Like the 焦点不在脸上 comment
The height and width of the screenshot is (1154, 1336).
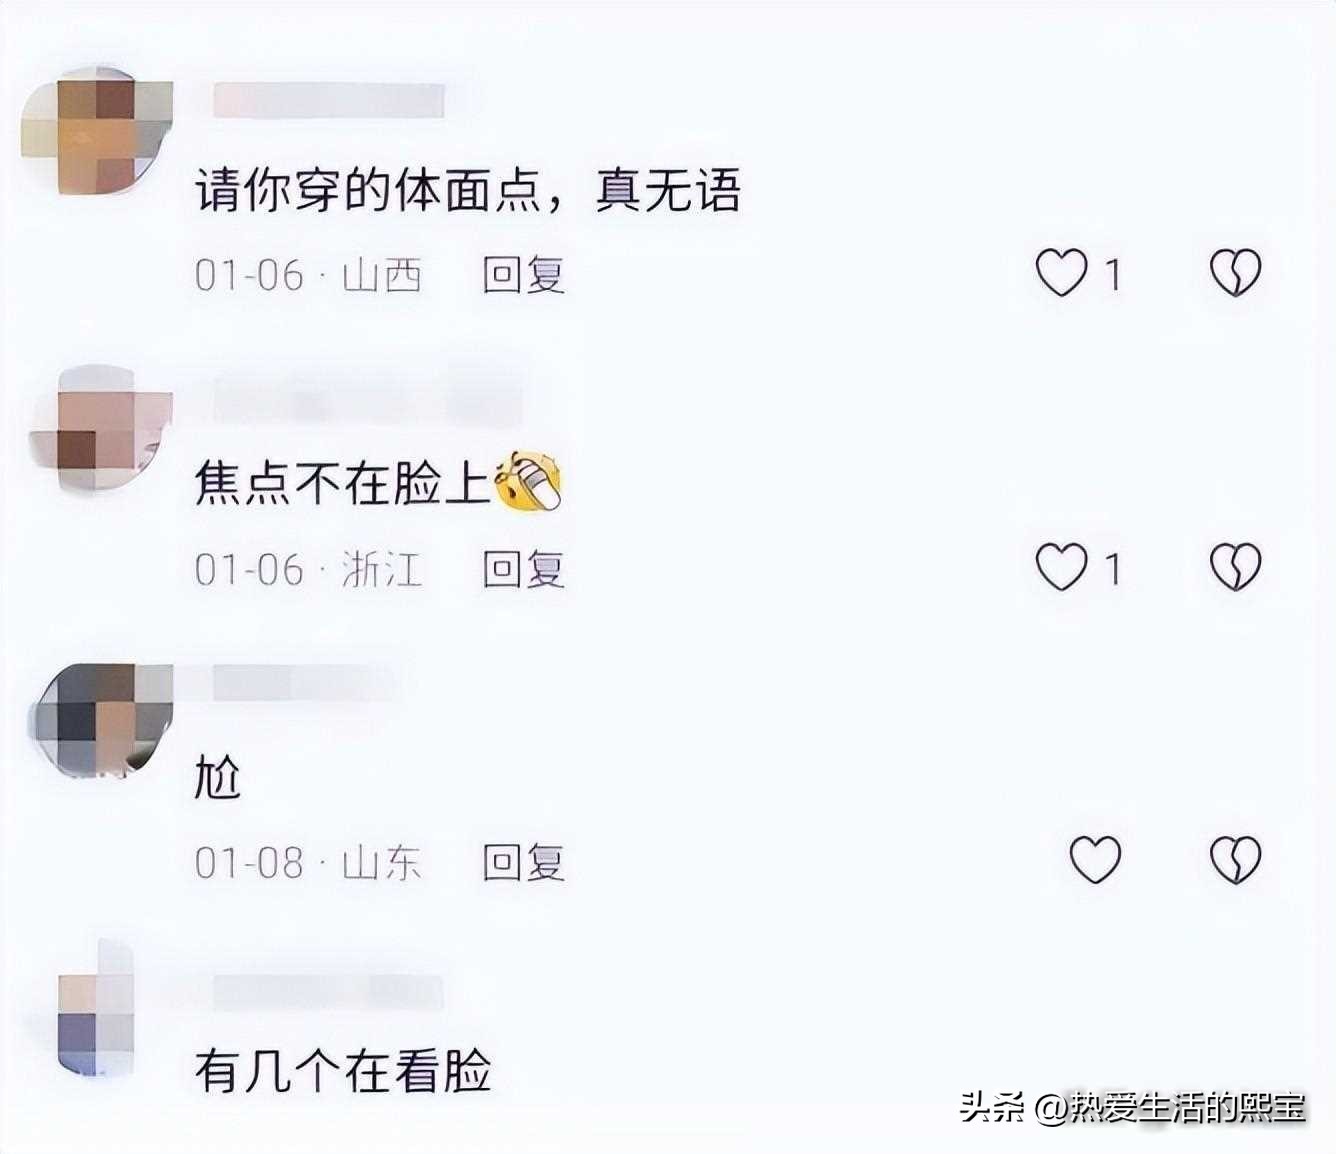(x=1061, y=567)
